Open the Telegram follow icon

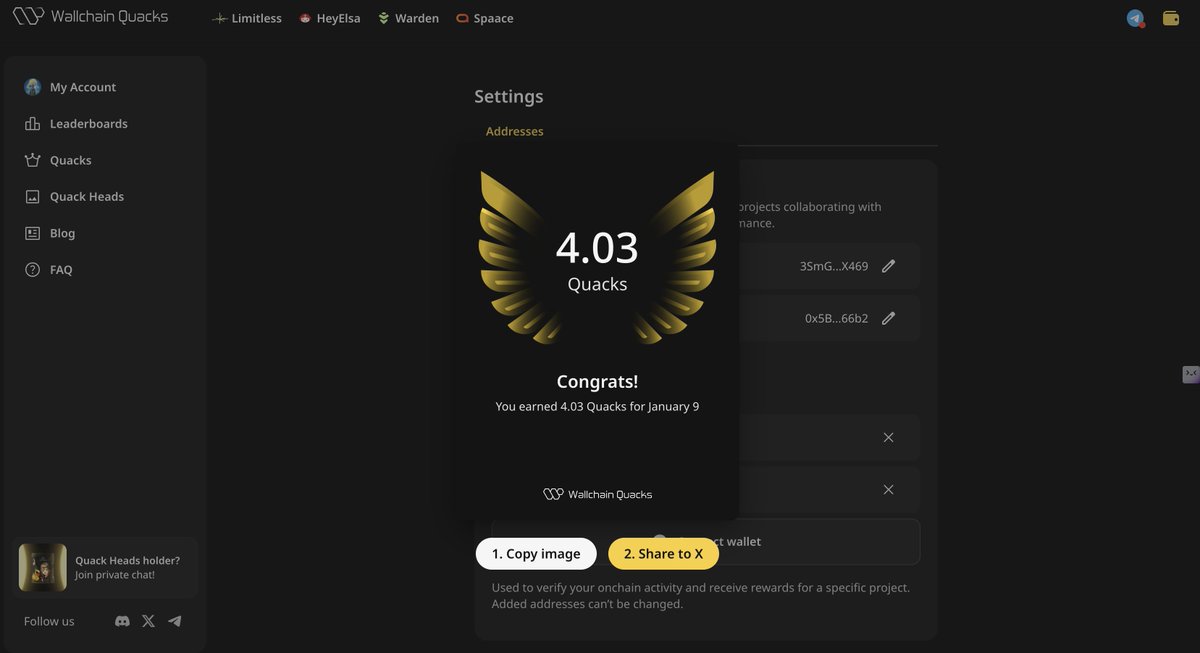tap(175, 621)
